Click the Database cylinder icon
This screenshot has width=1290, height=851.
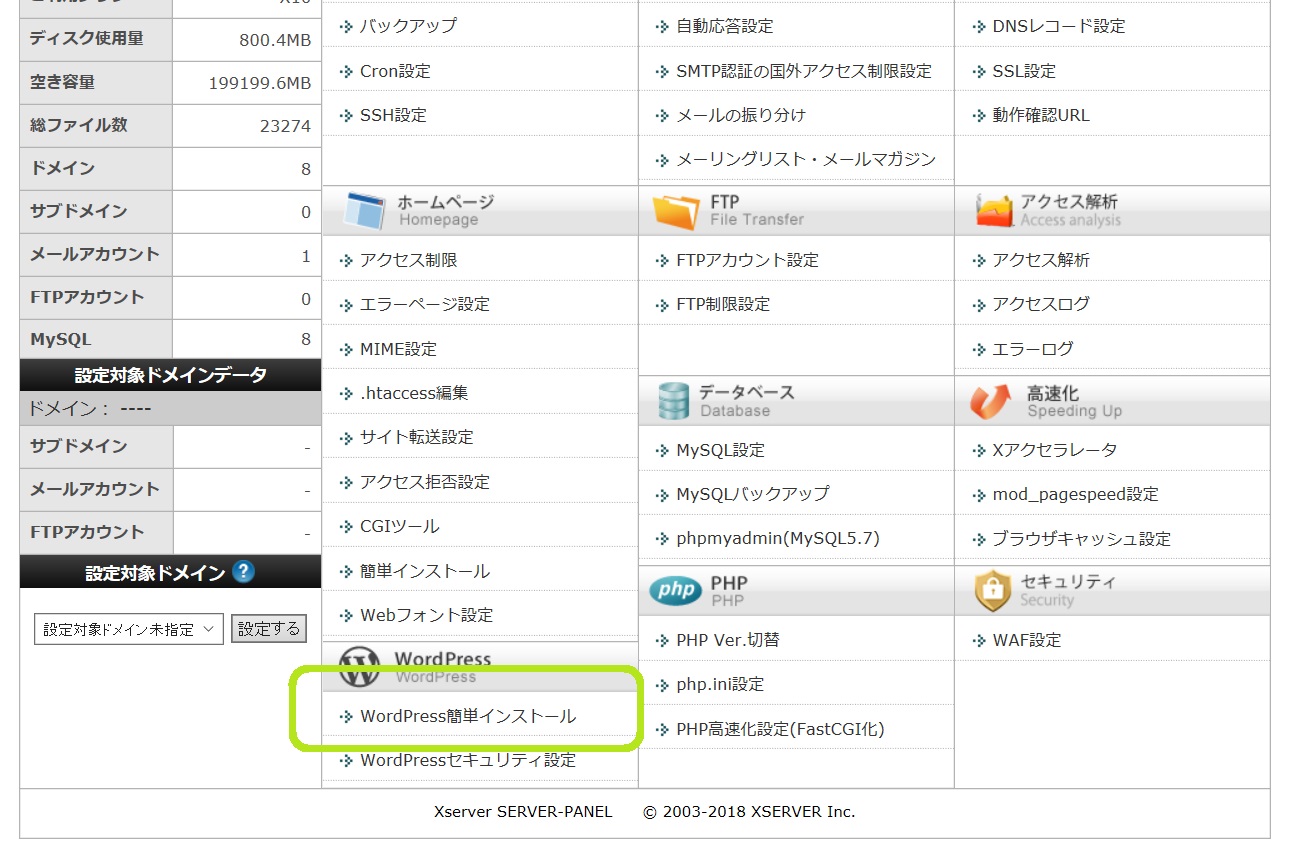(x=674, y=400)
